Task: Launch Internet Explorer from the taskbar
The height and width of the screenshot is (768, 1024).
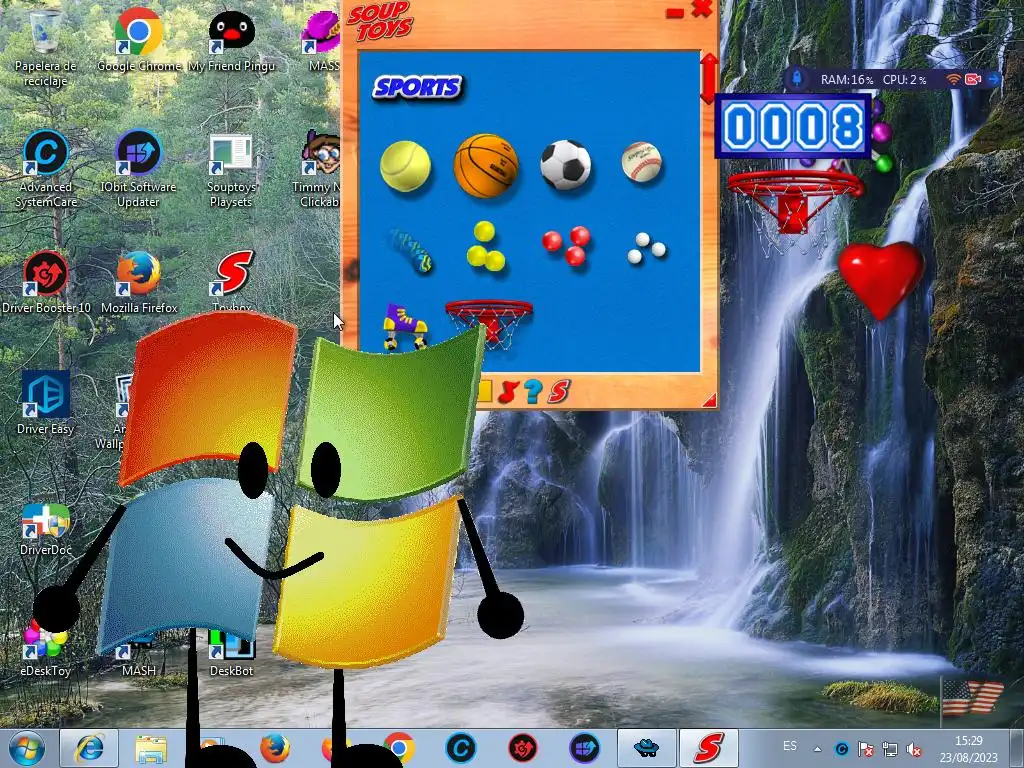Action: tap(89, 748)
